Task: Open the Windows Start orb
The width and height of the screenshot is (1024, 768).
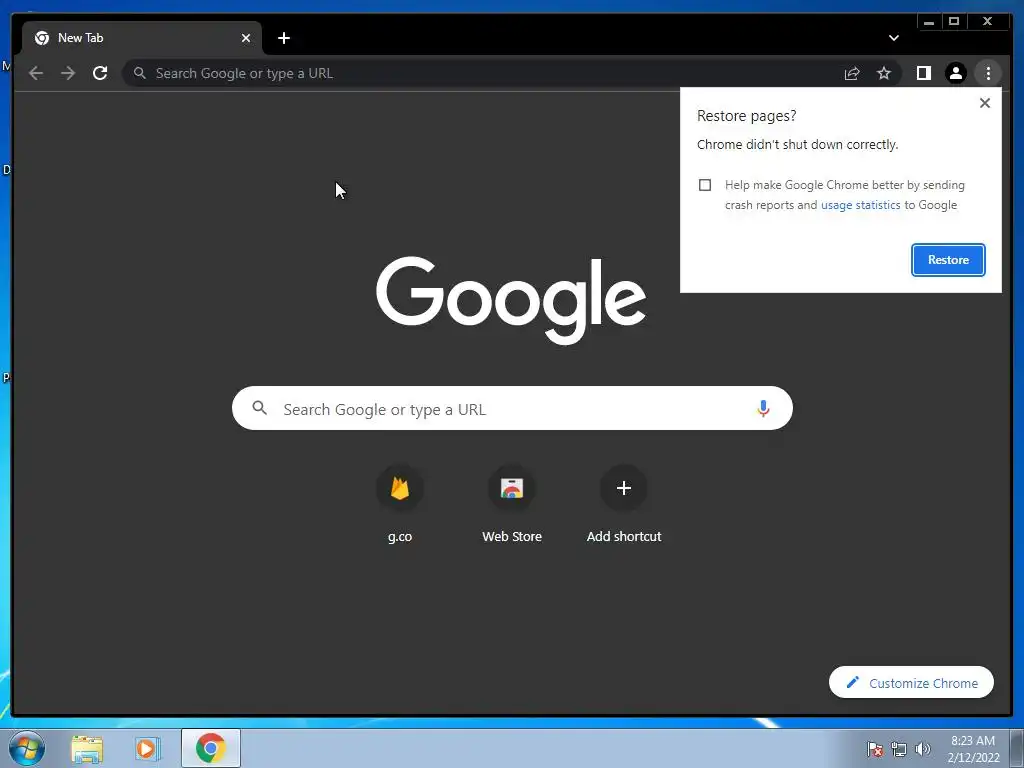Action: click(27, 748)
